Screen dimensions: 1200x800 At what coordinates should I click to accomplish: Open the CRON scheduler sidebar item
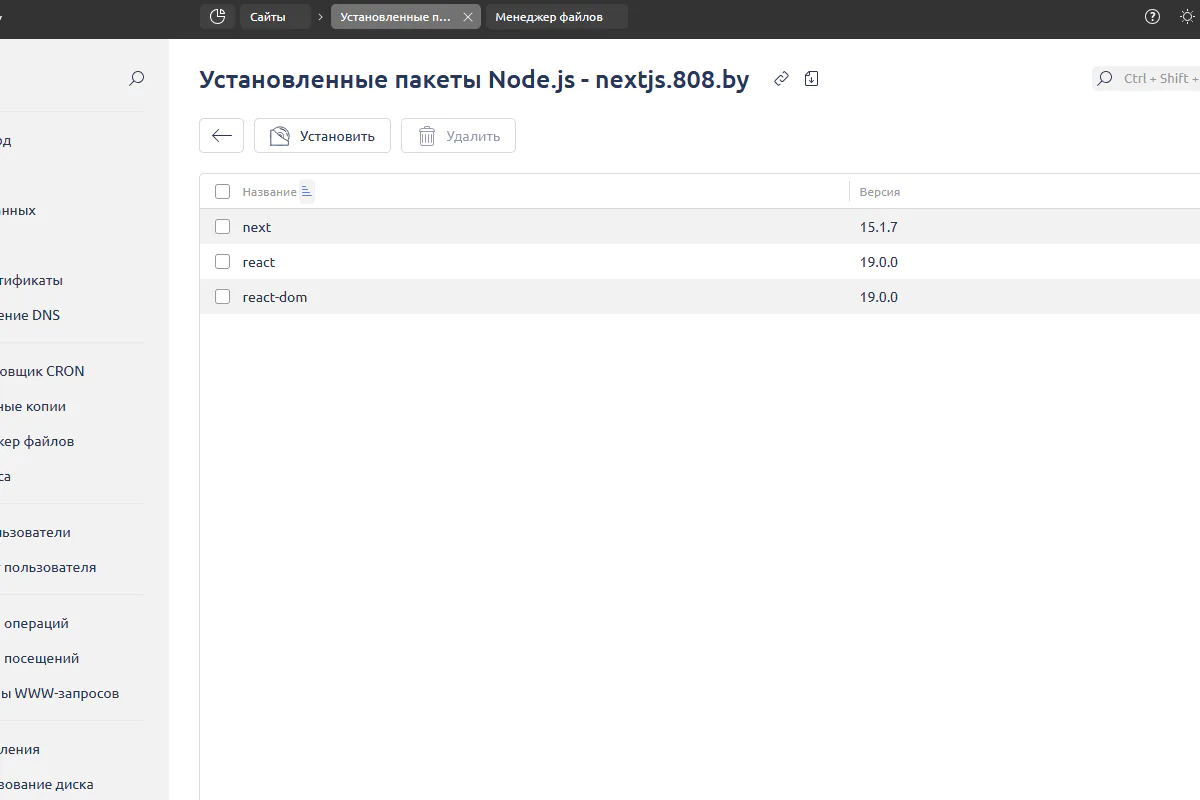(x=42, y=371)
